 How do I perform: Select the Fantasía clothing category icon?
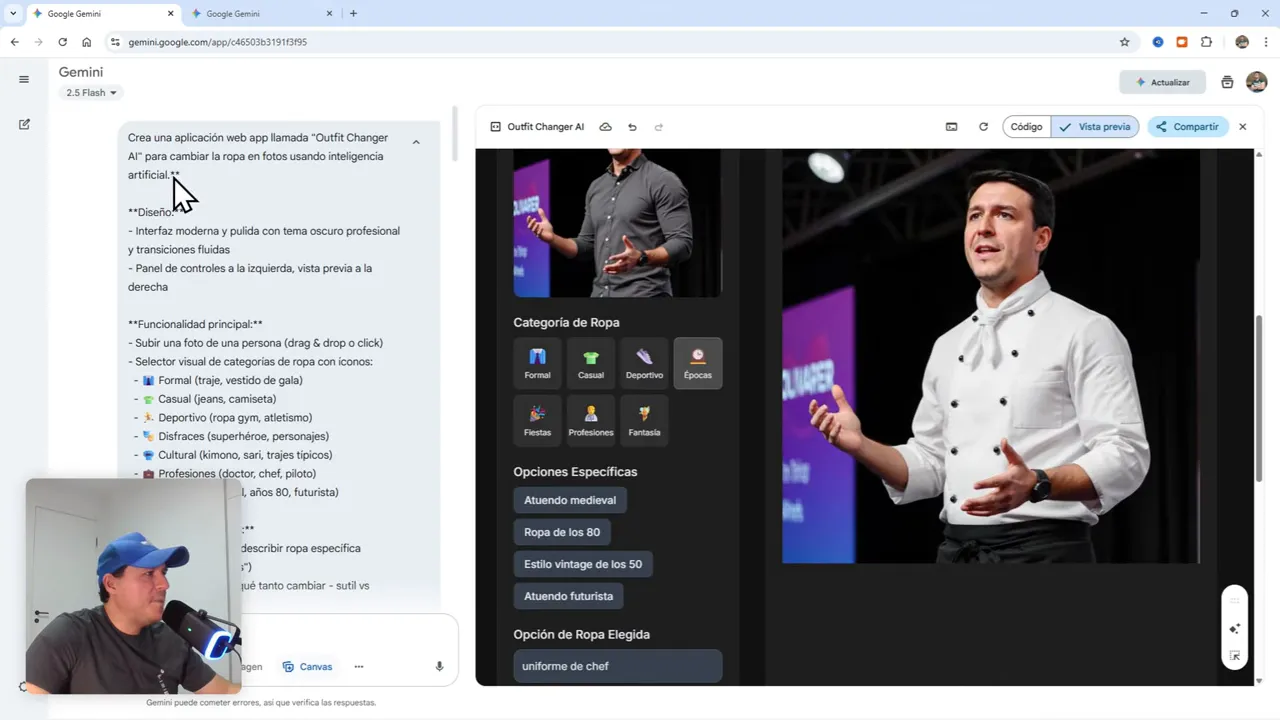pos(644,419)
